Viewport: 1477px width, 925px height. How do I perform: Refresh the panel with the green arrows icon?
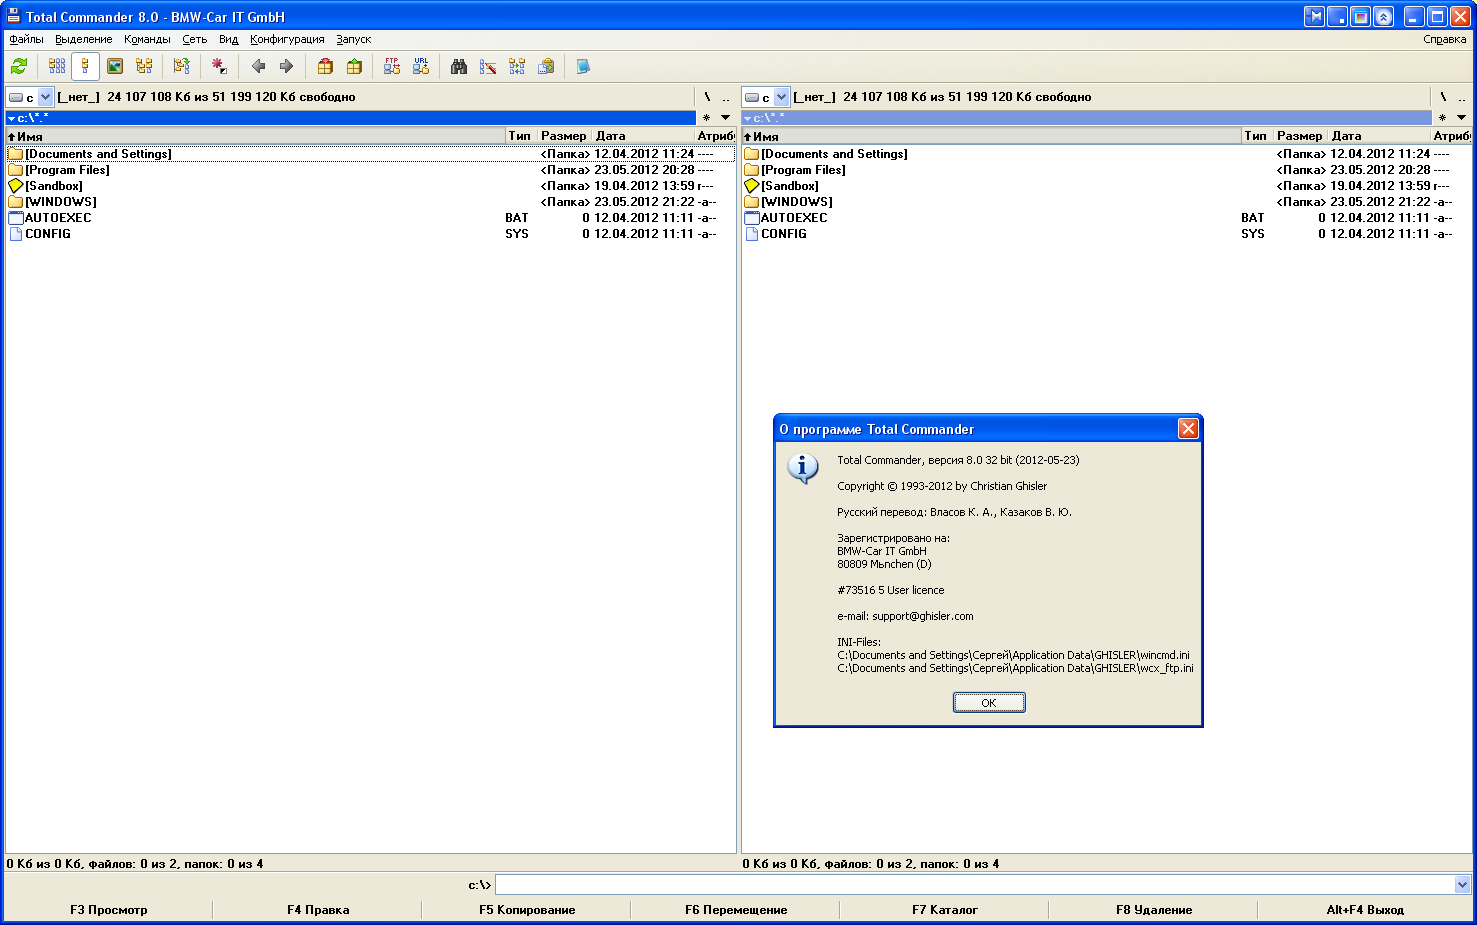pos(19,66)
